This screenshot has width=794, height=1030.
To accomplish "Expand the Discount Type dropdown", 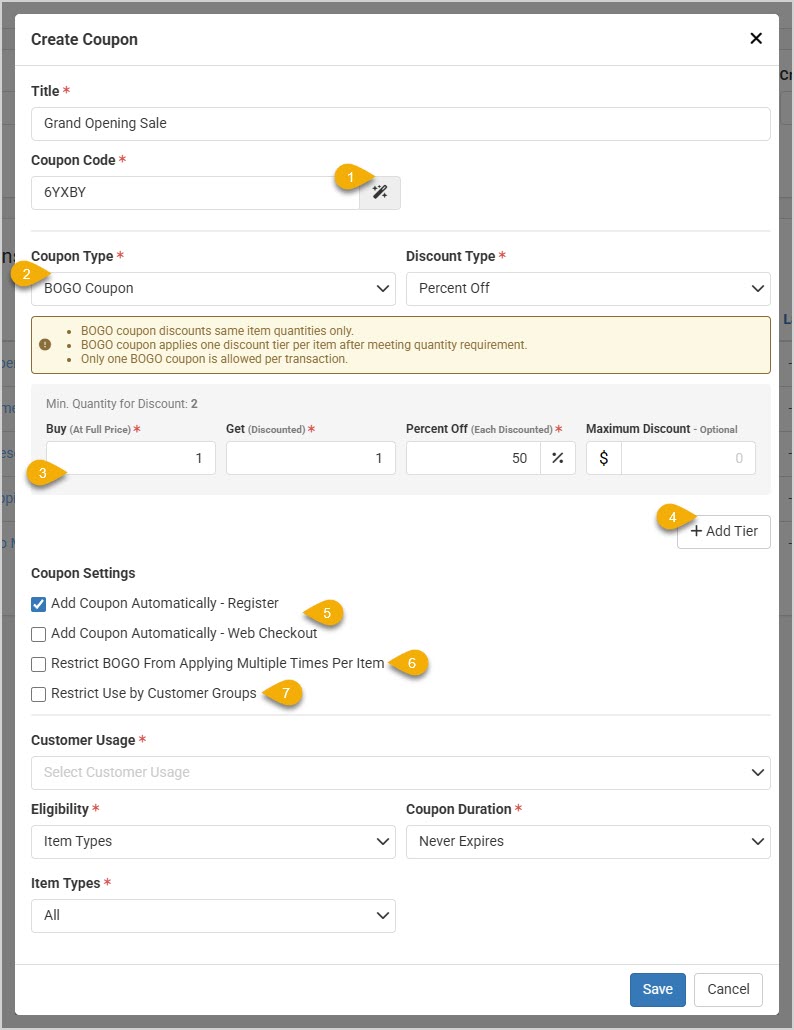I will (x=588, y=288).
